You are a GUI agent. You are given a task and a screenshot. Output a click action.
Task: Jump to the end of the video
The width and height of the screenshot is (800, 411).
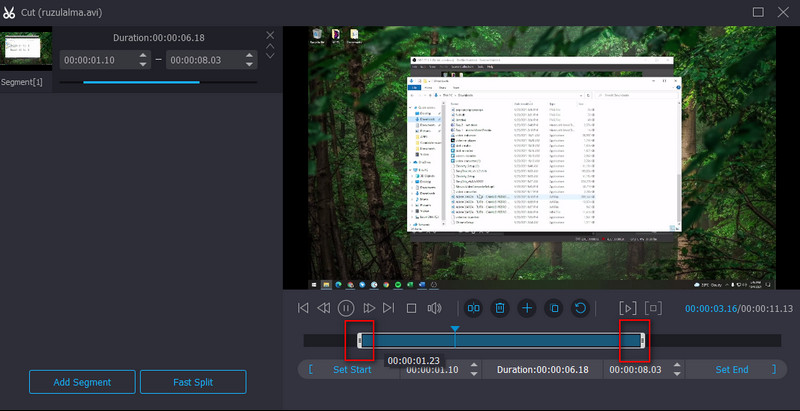coord(389,308)
